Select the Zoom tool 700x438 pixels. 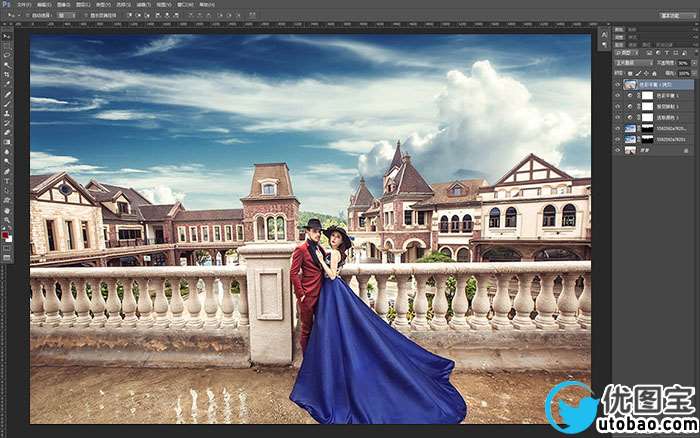pos(6,220)
